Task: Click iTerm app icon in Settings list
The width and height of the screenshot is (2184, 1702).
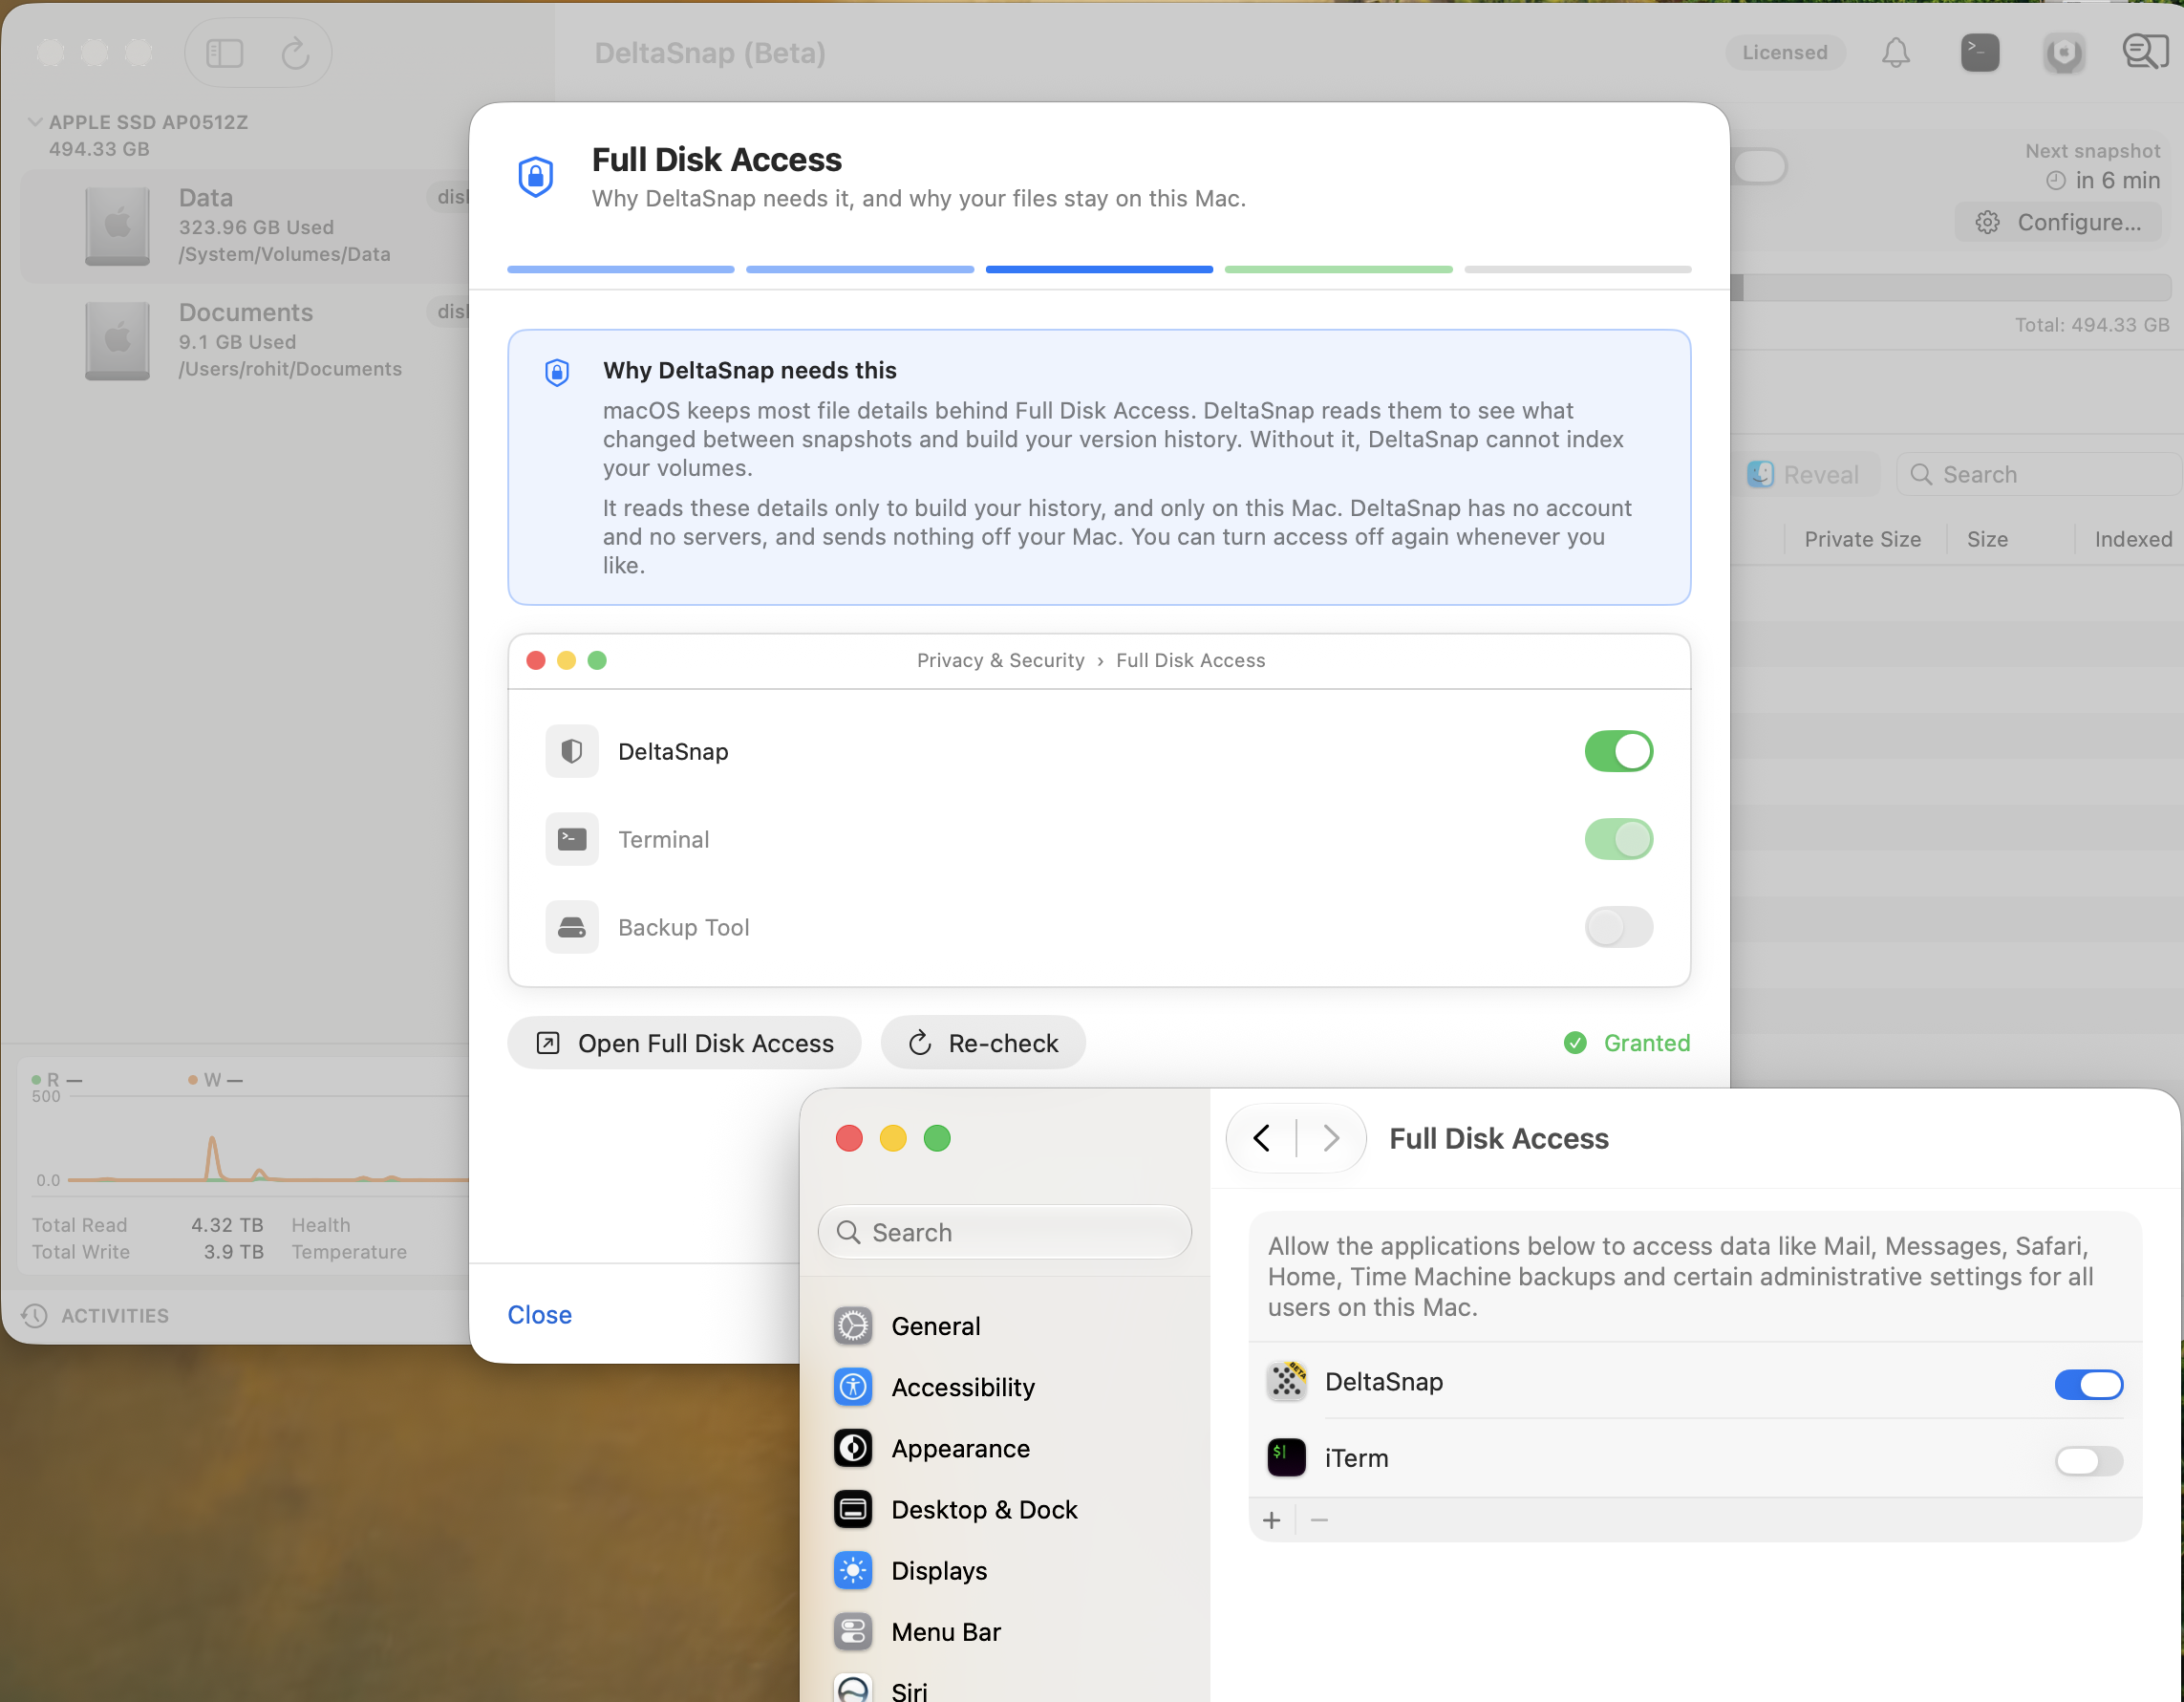Action: point(1286,1458)
